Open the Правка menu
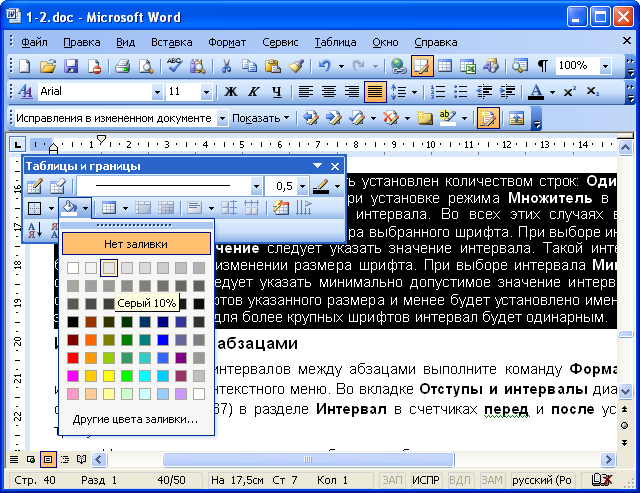The width and height of the screenshot is (640, 493). coord(82,42)
